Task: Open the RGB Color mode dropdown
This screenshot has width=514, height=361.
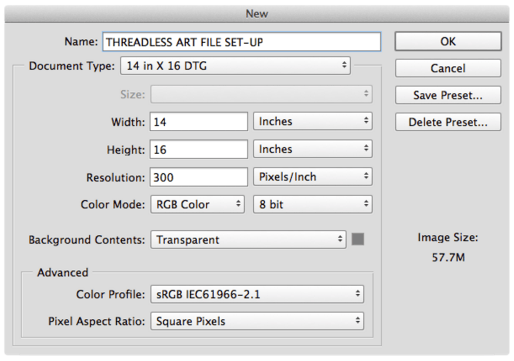Action: (197, 204)
